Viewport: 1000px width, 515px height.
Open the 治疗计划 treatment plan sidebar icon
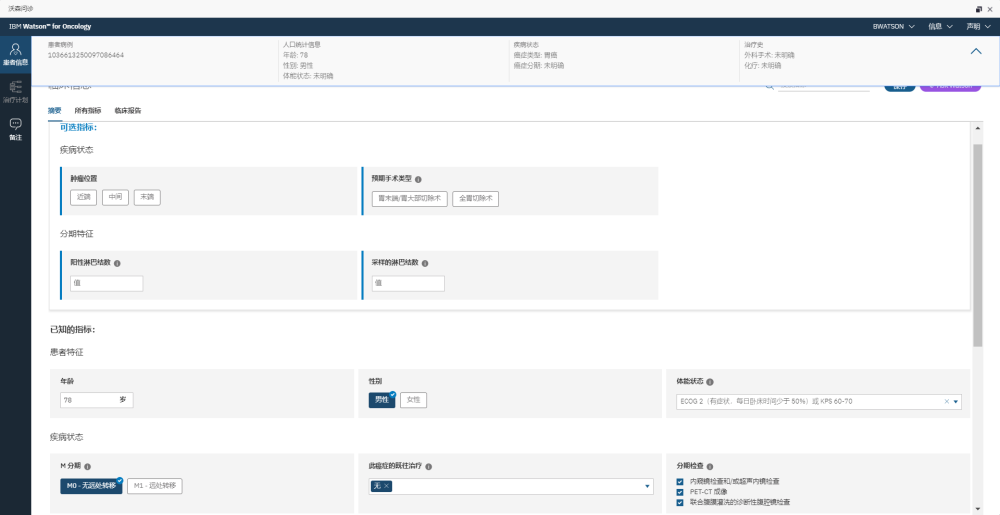(x=15, y=92)
